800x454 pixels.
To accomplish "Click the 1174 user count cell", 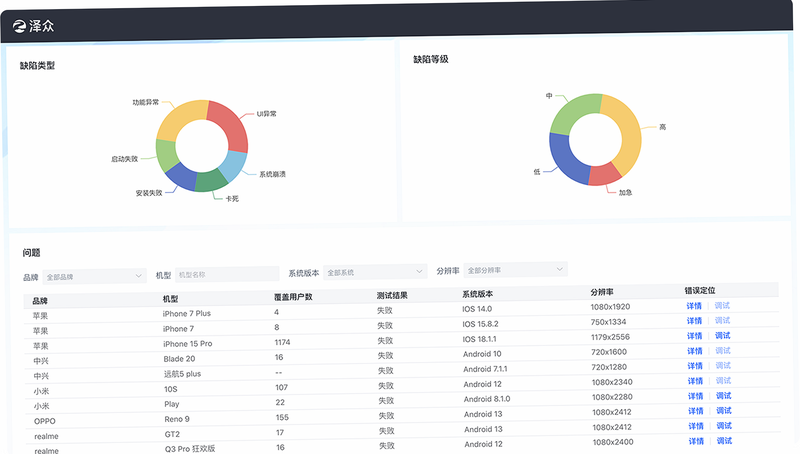I will (283, 342).
